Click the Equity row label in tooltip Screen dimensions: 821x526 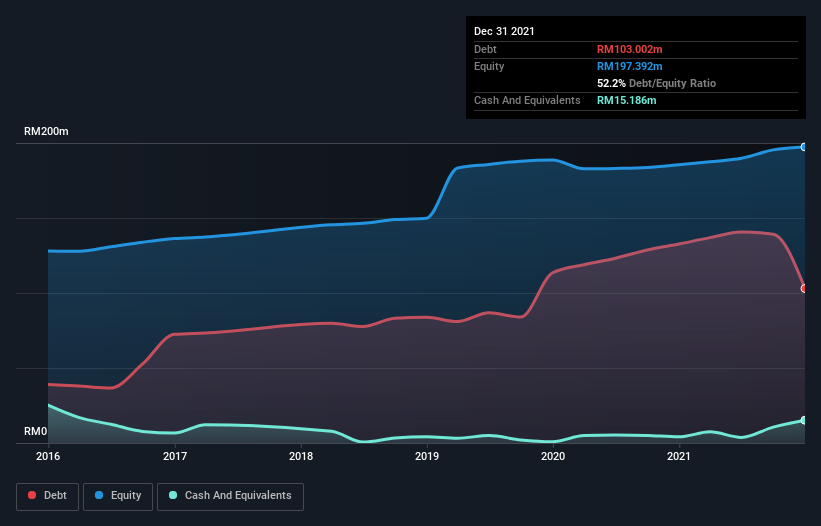[489, 66]
